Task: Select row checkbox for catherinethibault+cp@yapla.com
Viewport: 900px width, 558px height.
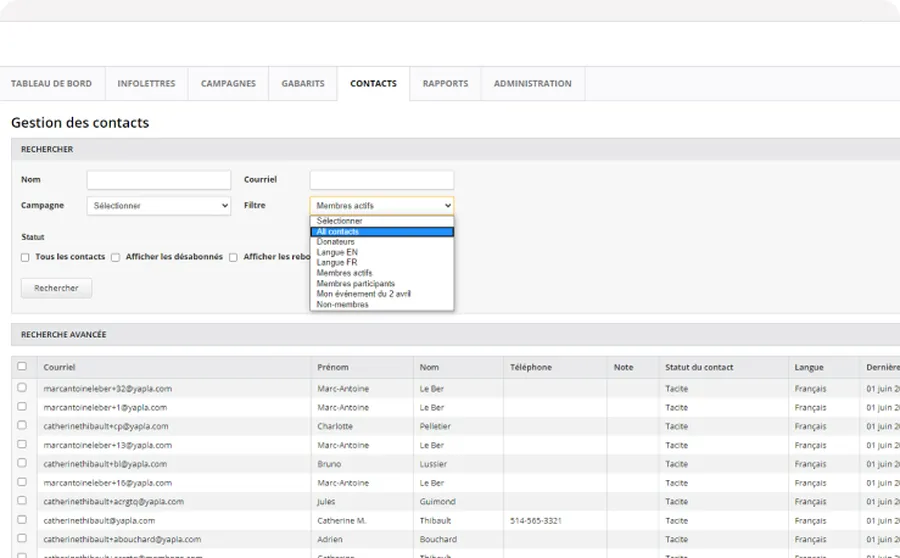Action: pyautogui.click(x=22, y=426)
